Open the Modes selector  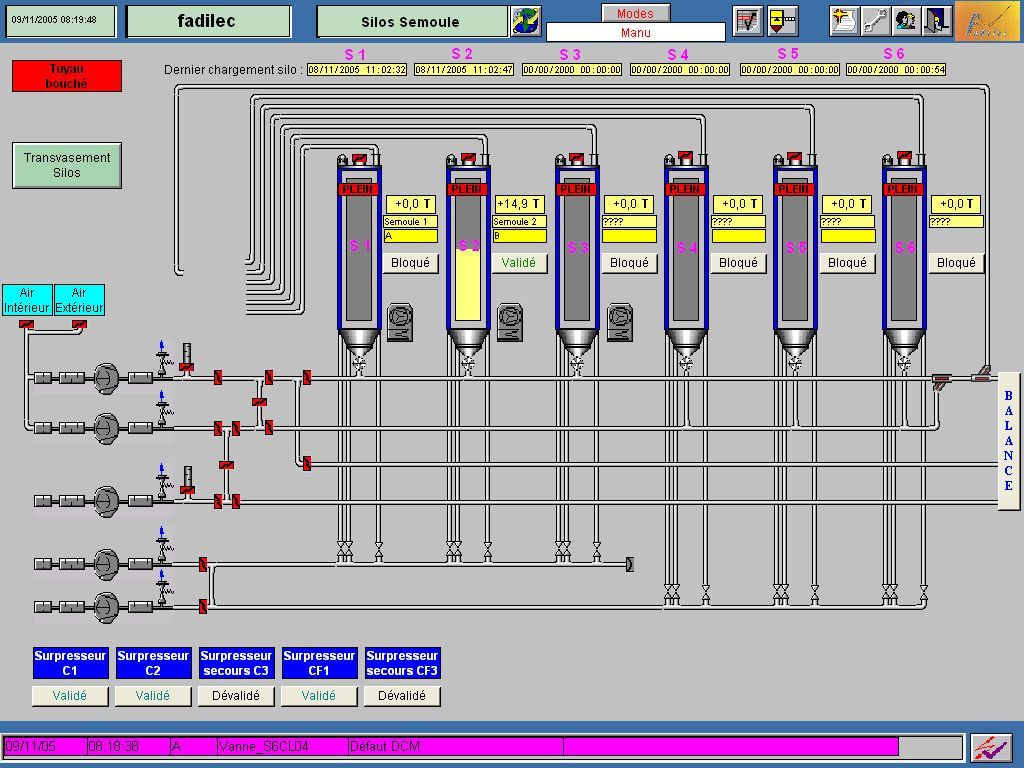click(x=635, y=13)
